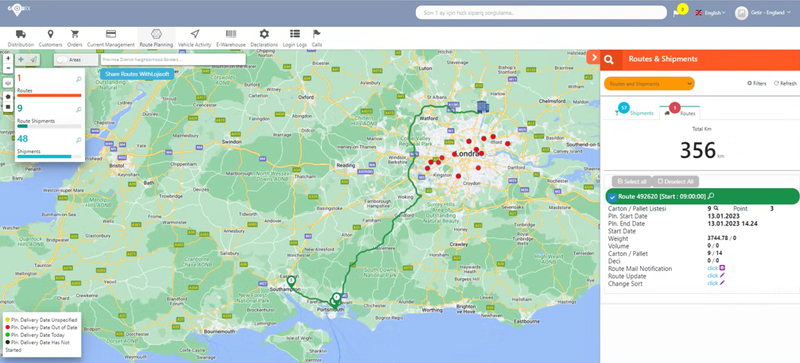Screen dimensions: 800x363
Task: Open E-Warehouse barcode icon
Action: pyautogui.click(x=231, y=34)
